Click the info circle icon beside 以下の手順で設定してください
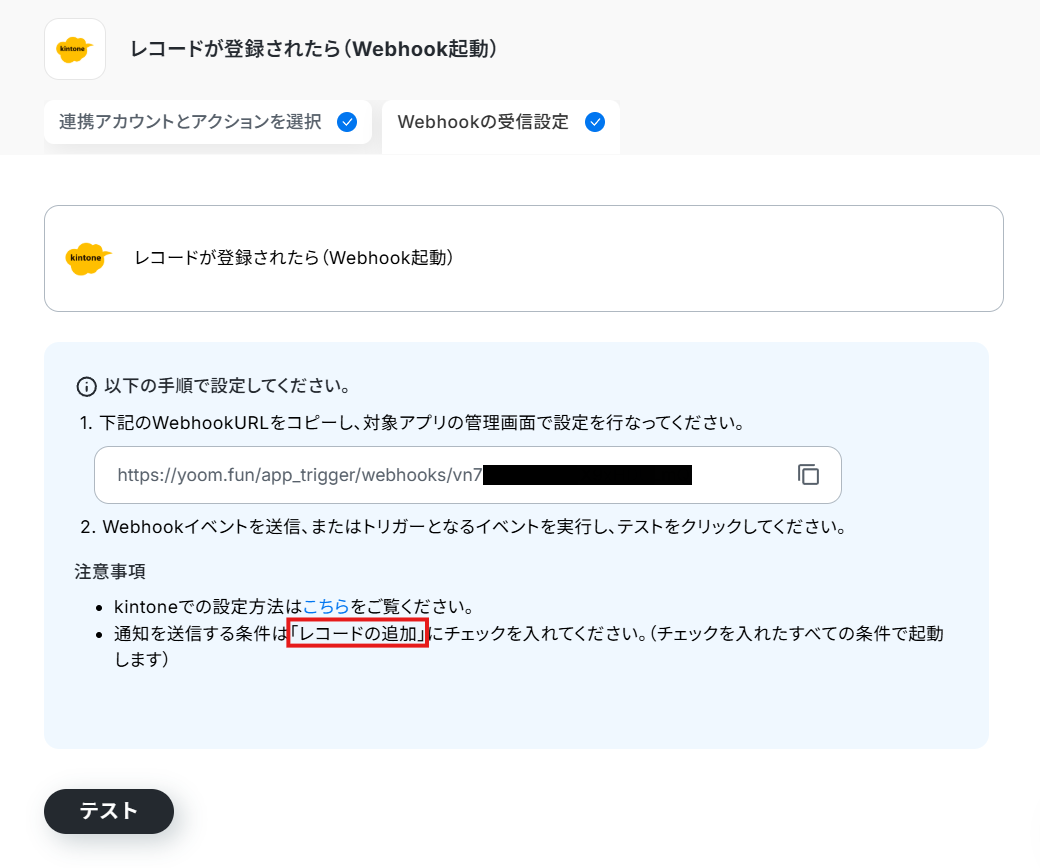The image size is (1040, 868). [x=86, y=387]
